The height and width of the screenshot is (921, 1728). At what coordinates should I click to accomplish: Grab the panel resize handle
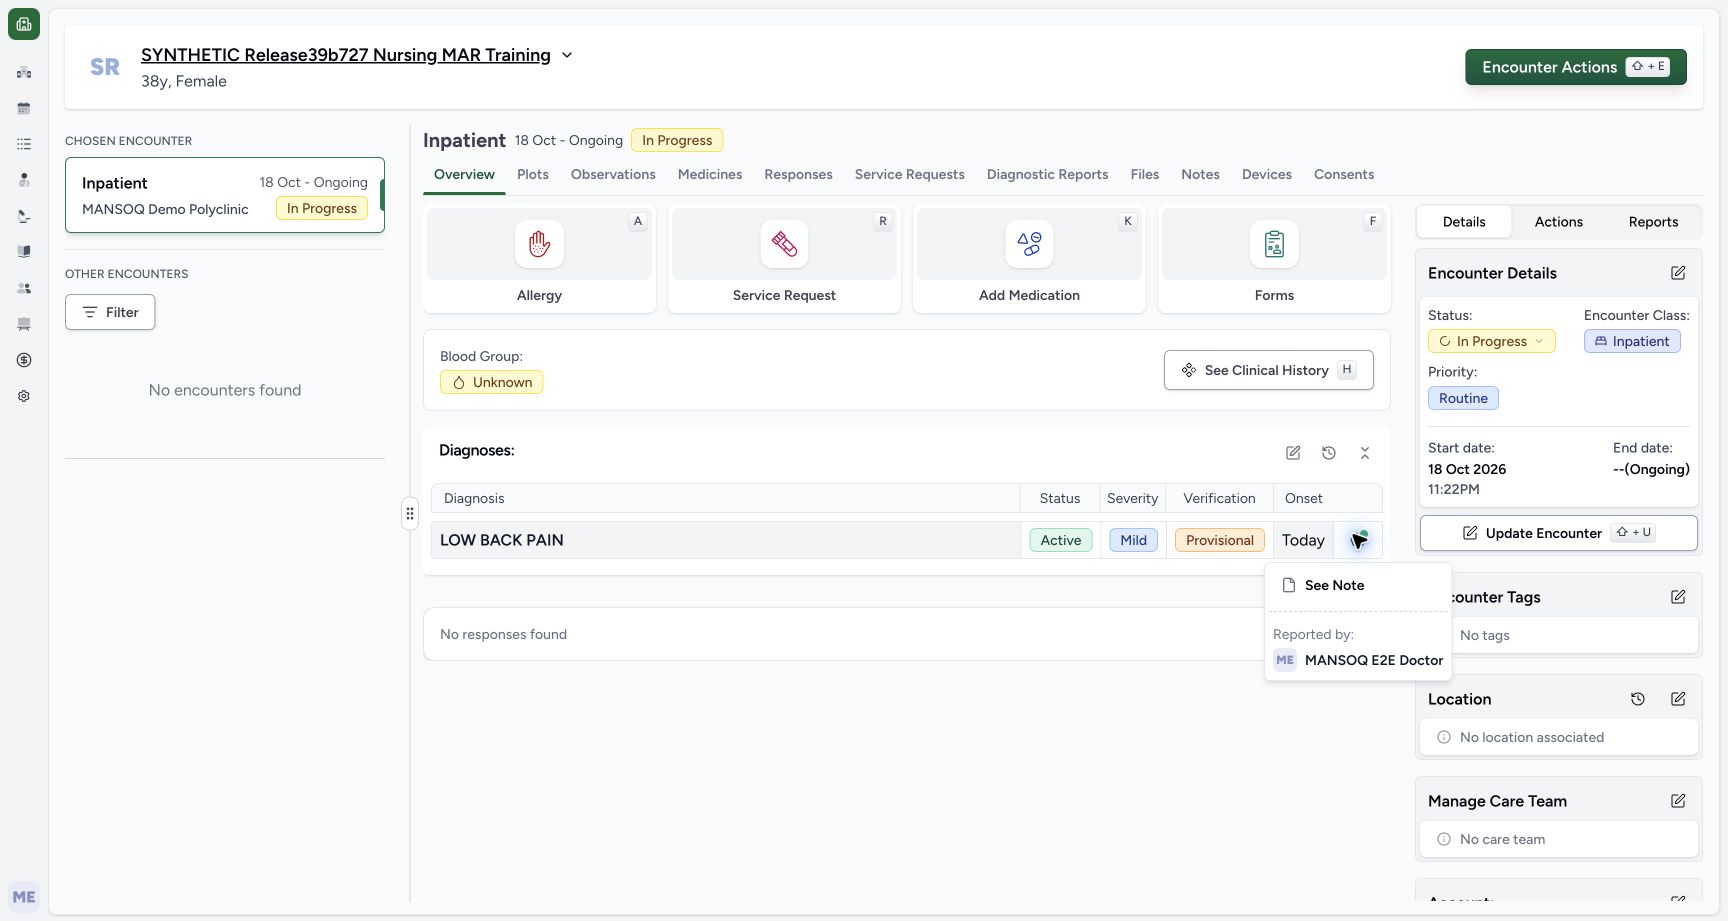click(410, 513)
